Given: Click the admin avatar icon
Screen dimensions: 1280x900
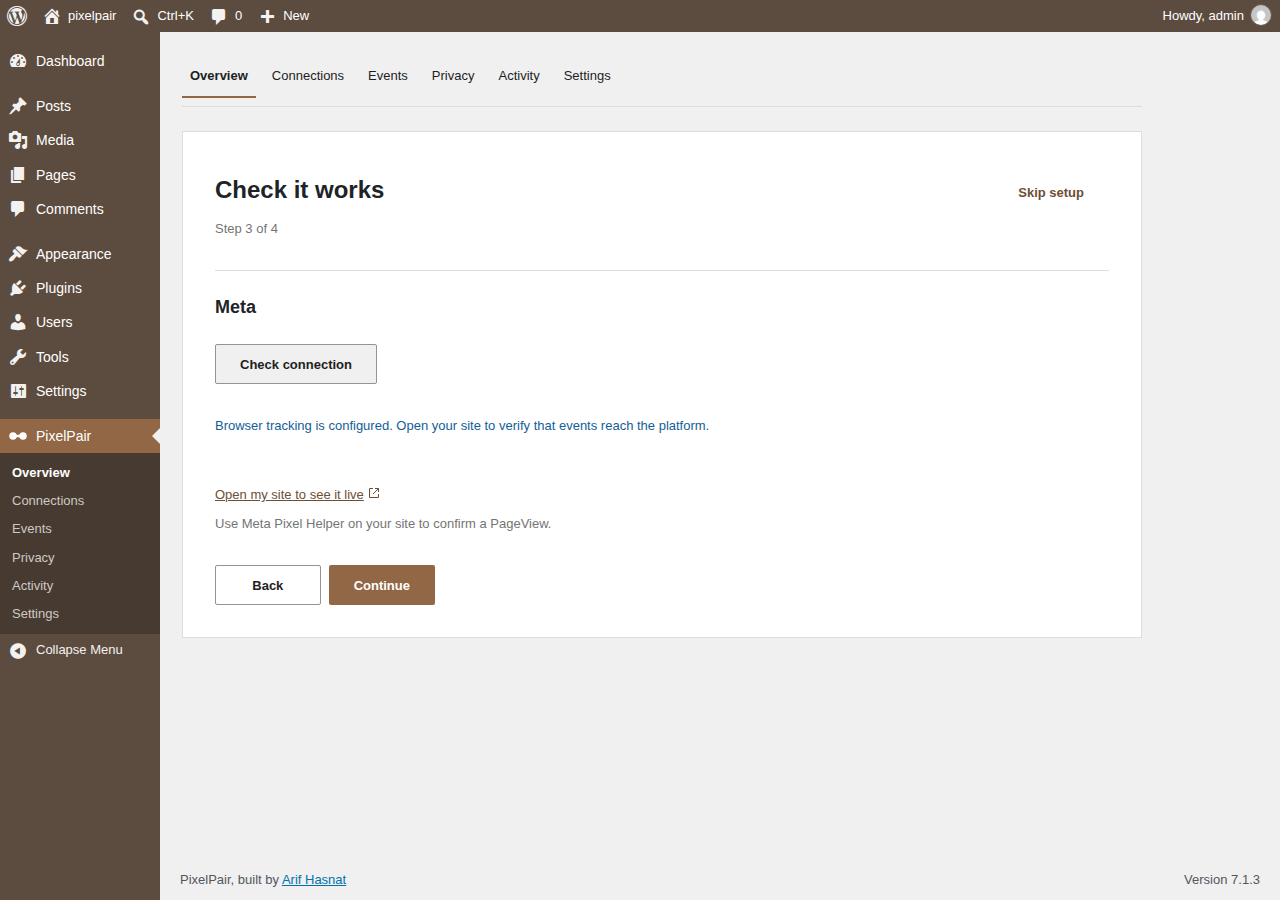Looking at the screenshot, I should (x=1261, y=16).
